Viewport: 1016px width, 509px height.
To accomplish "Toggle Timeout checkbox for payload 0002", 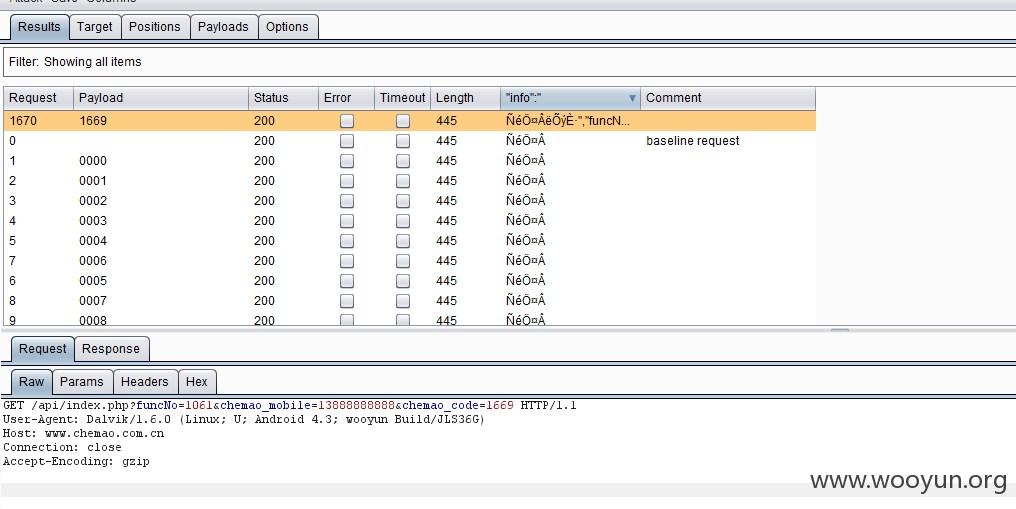I will point(403,201).
